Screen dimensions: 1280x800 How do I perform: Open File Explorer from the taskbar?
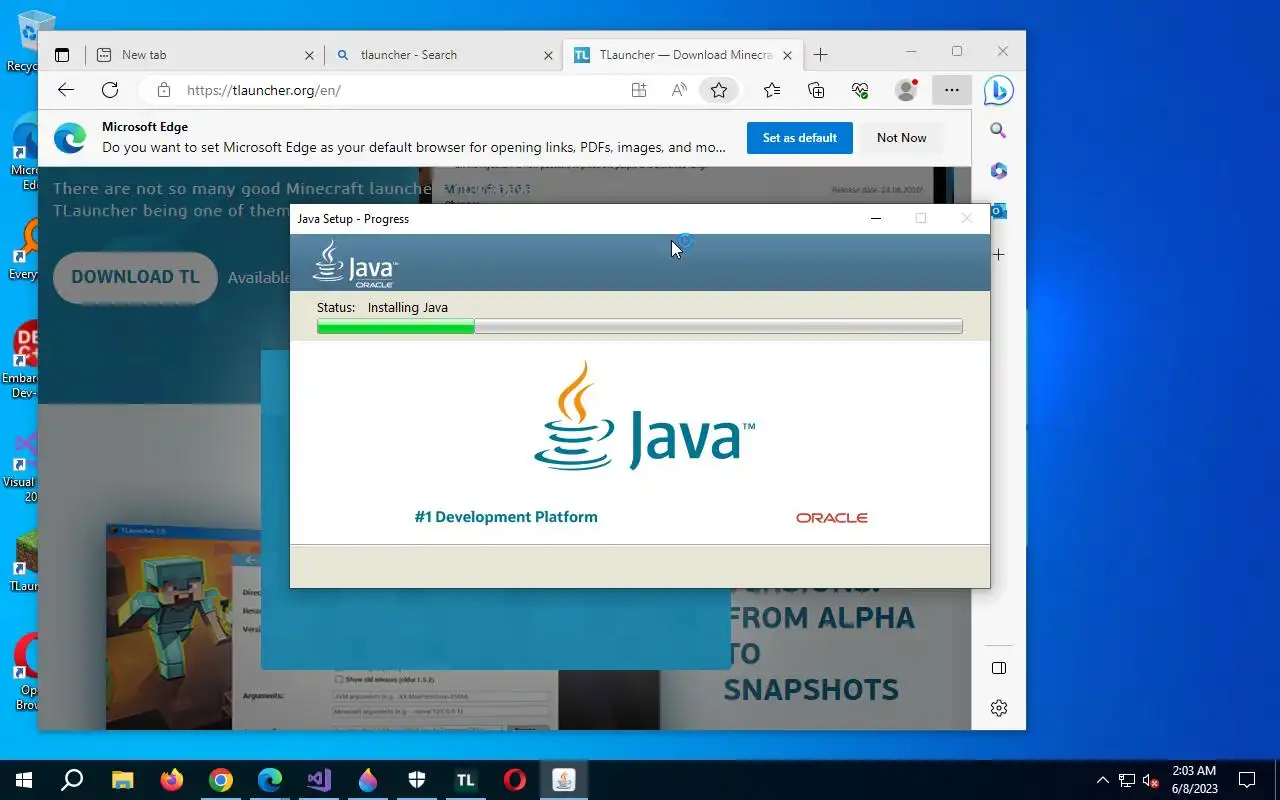tap(122, 780)
